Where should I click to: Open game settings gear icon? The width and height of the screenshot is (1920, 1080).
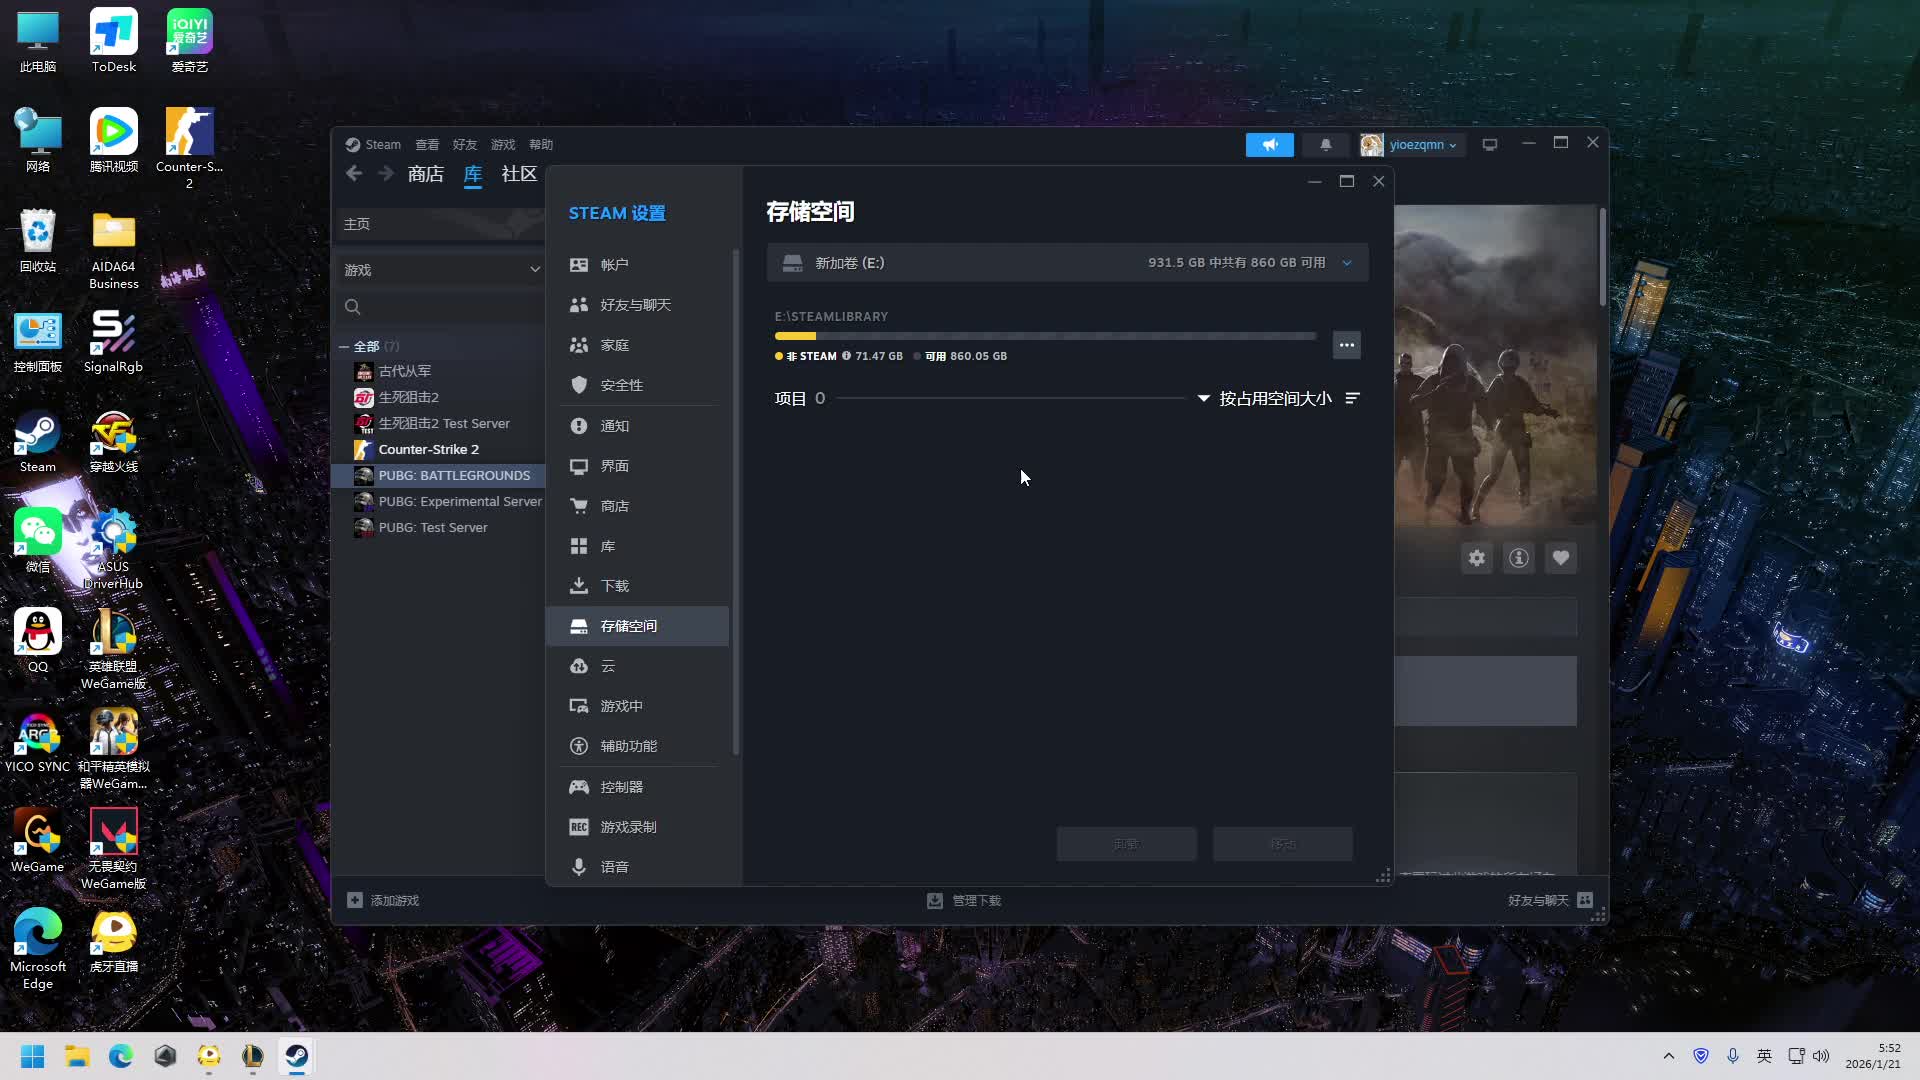(1476, 558)
